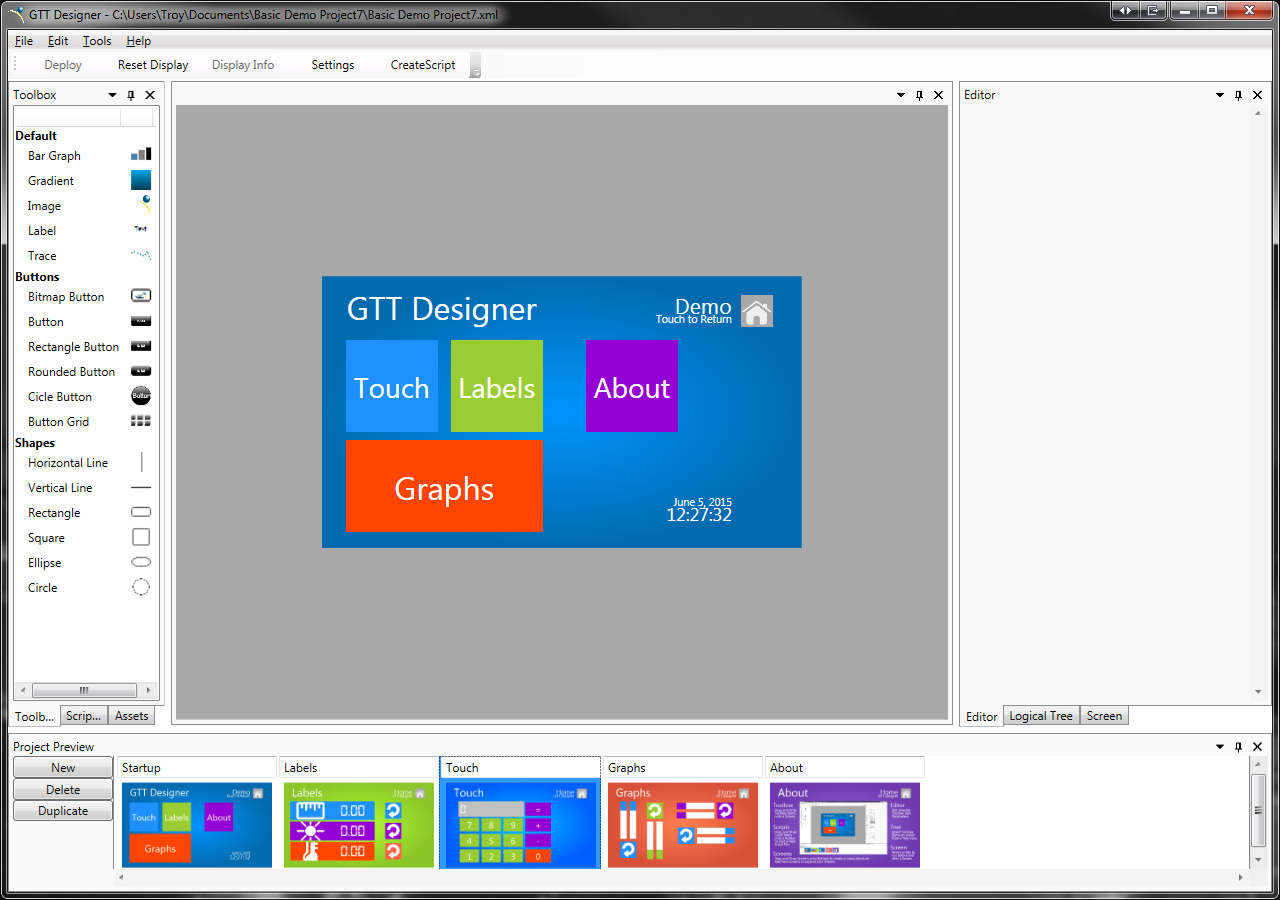Select the Button Grid icon
1280x900 pixels.
(x=141, y=421)
